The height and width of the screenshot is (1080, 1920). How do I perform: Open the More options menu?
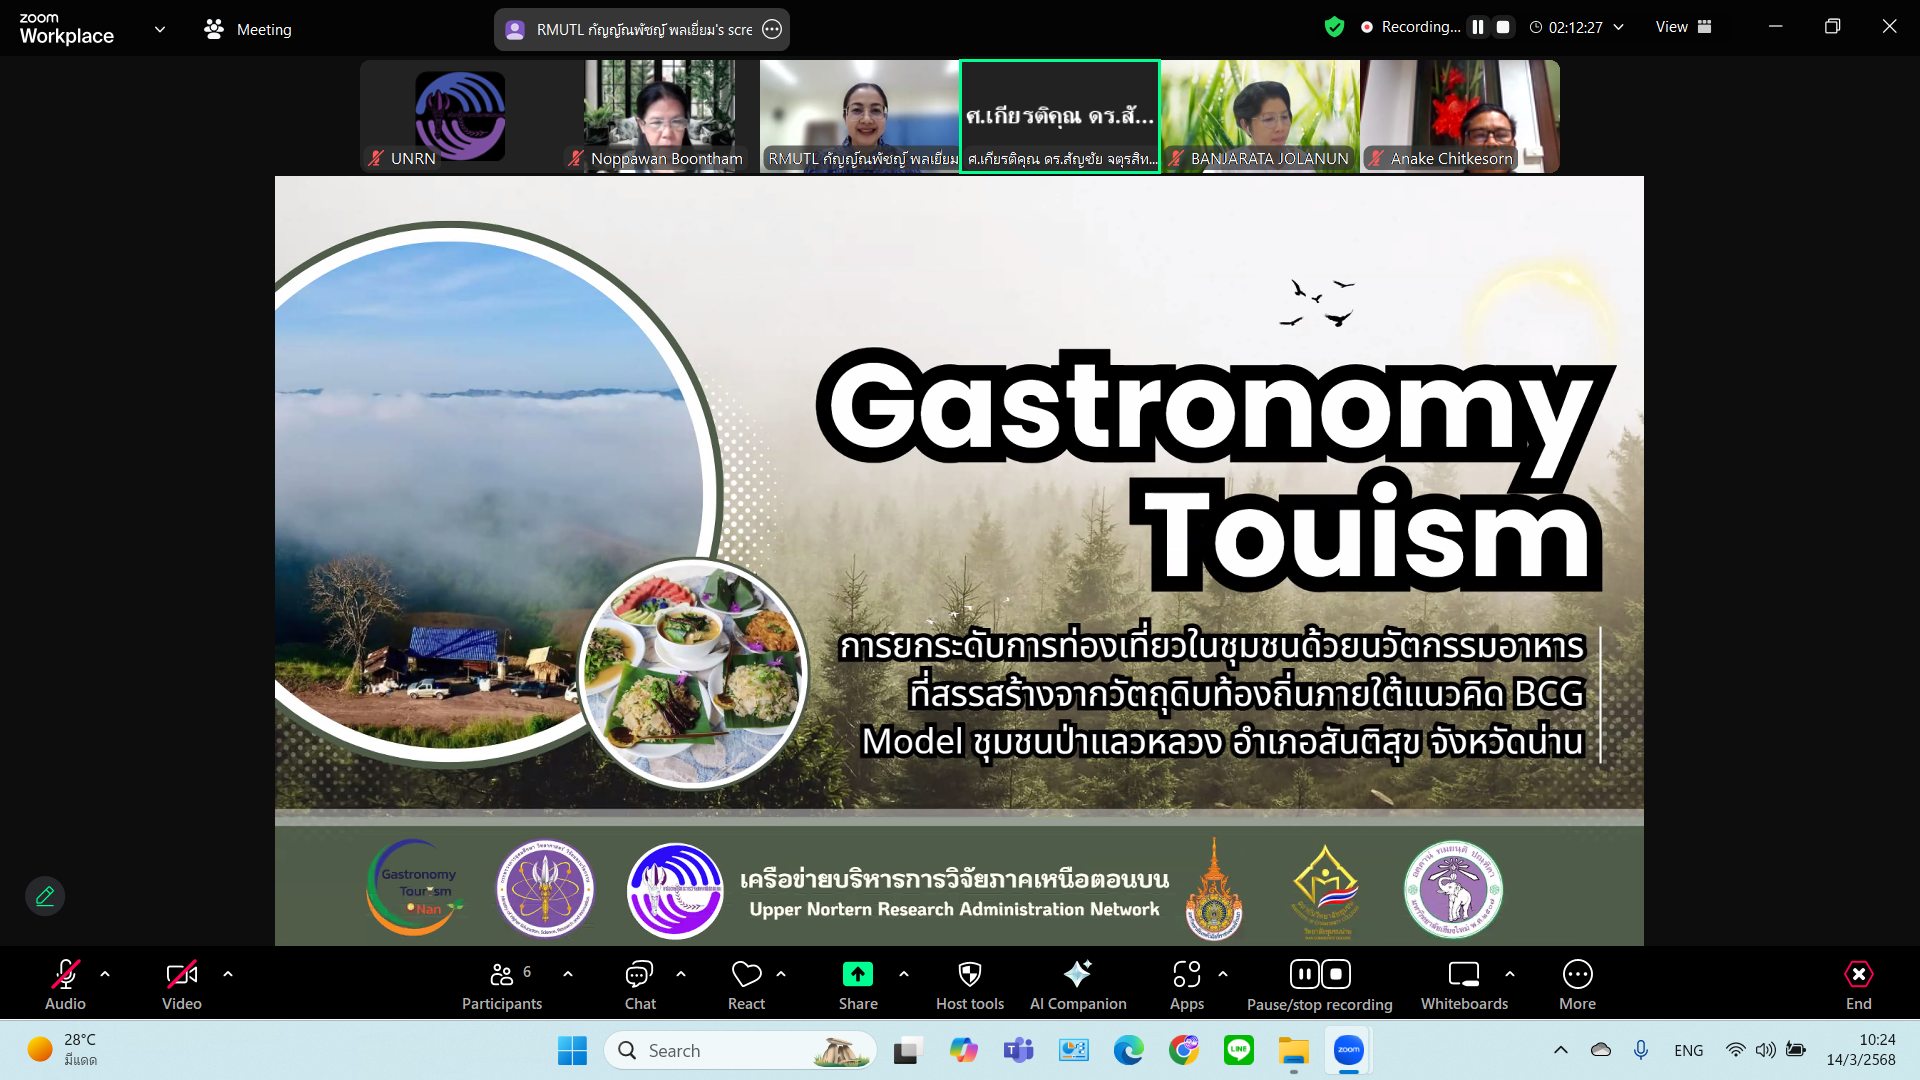pyautogui.click(x=1577, y=984)
